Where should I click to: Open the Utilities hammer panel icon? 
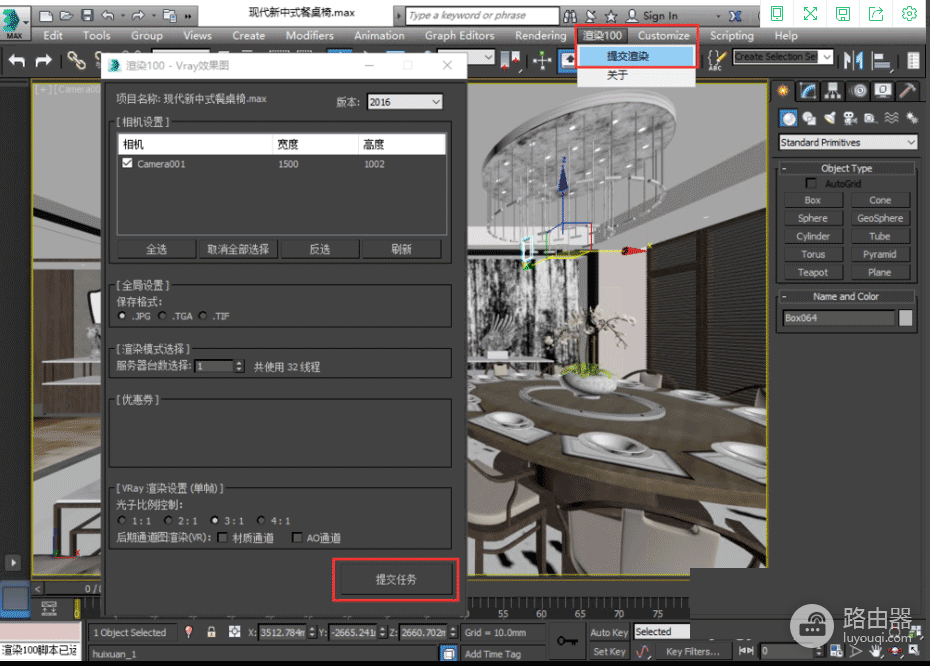pyautogui.click(x=907, y=90)
